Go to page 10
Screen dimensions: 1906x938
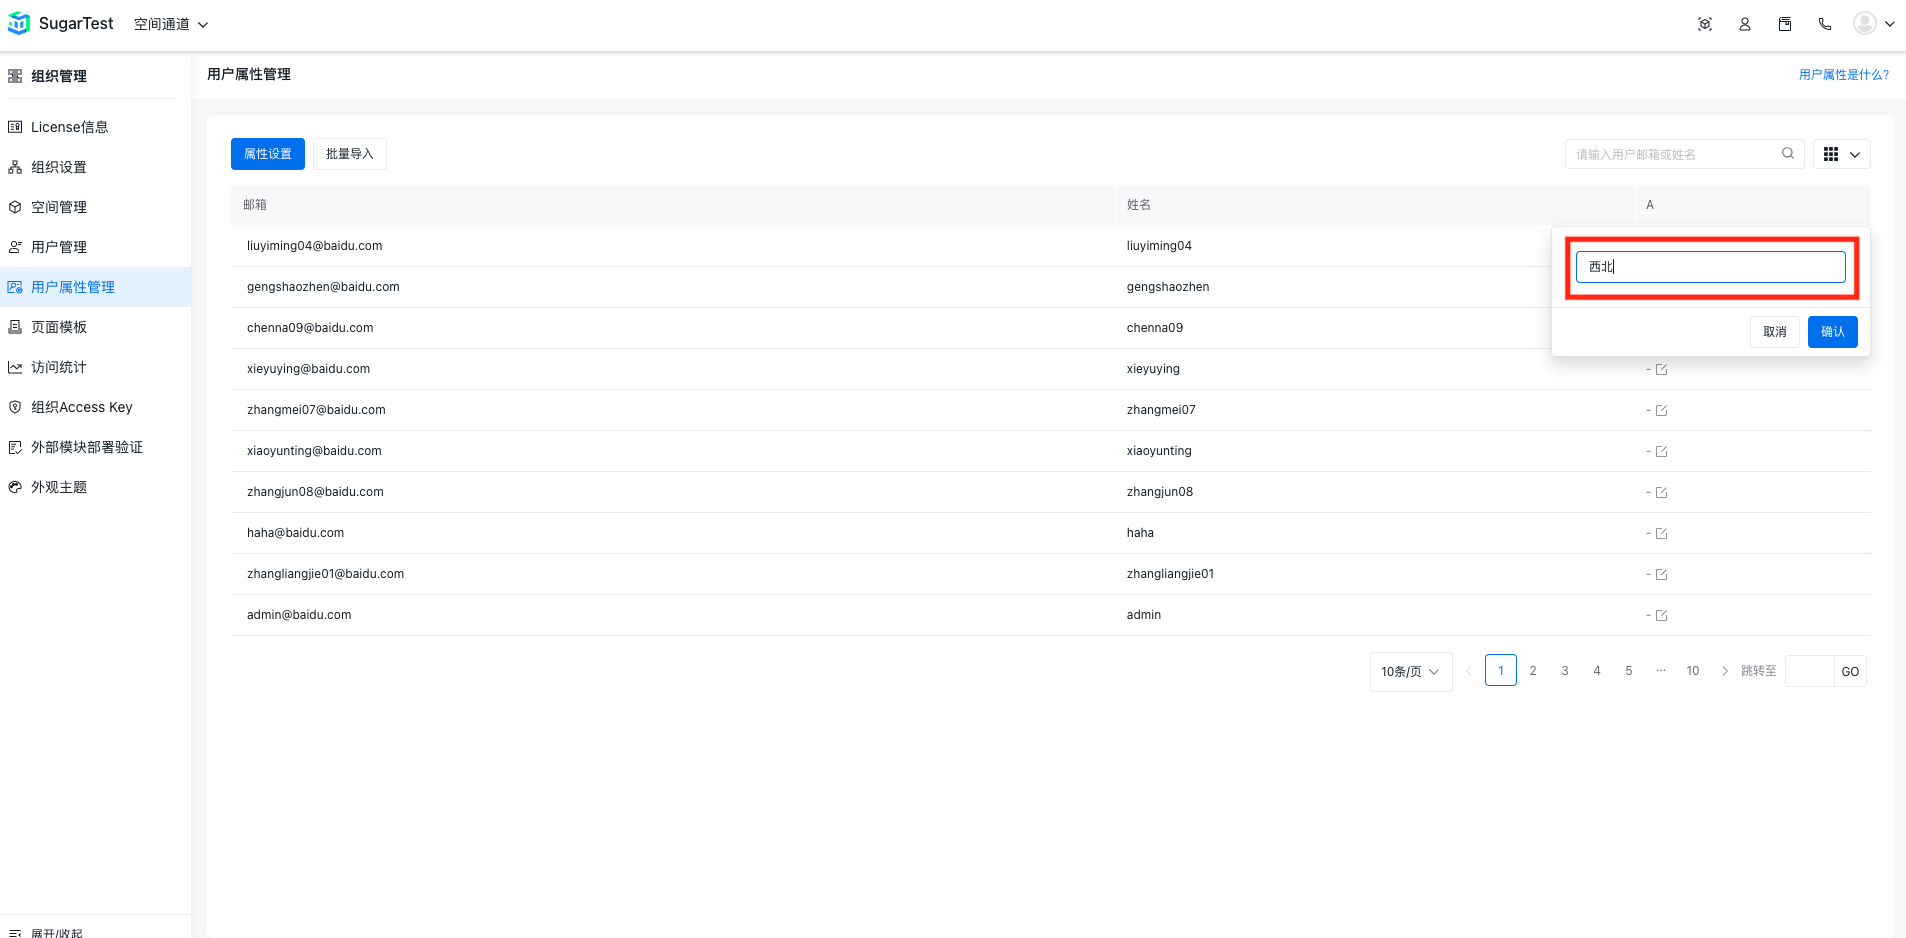coord(1693,671)
